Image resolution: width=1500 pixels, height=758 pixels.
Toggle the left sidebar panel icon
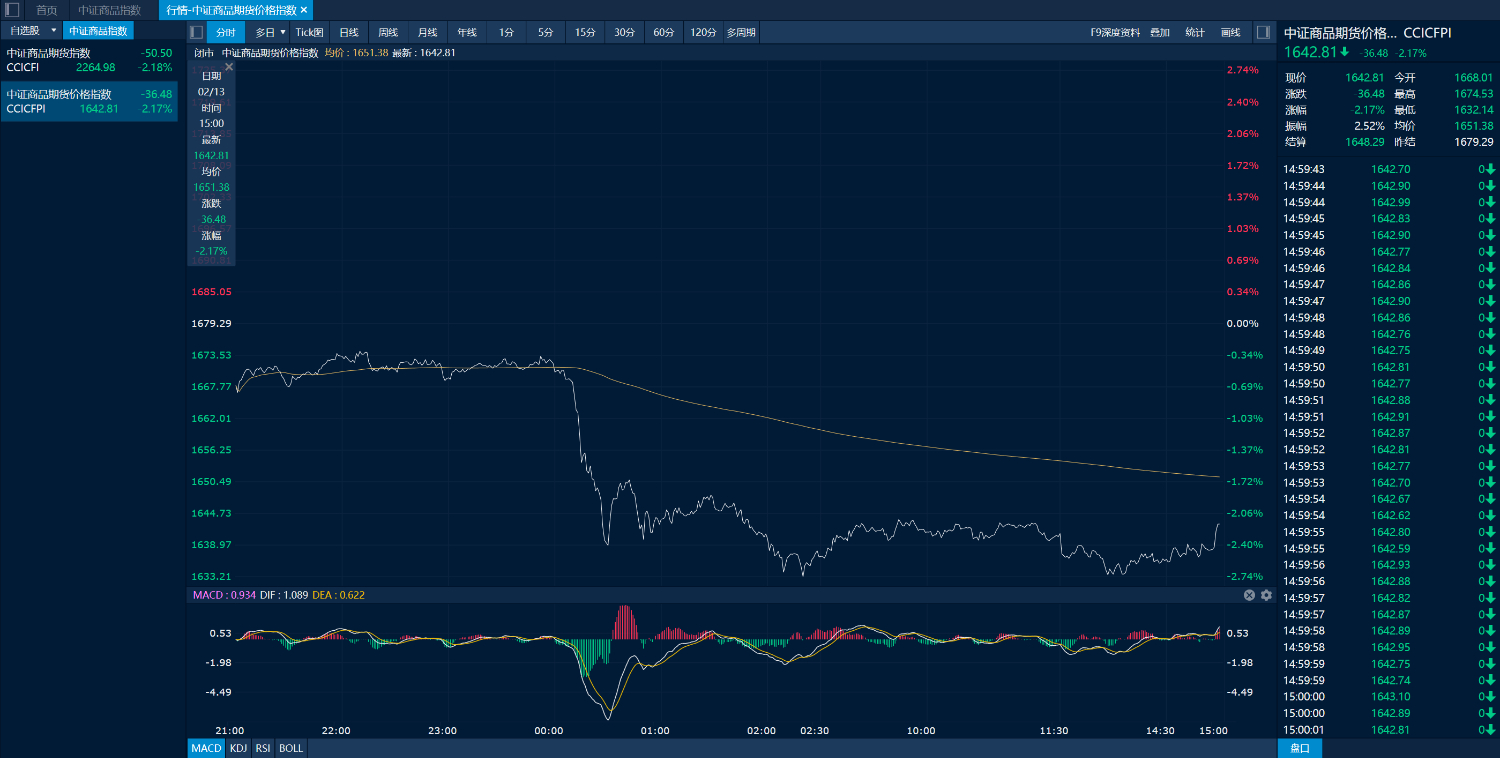tap(12, 10)
